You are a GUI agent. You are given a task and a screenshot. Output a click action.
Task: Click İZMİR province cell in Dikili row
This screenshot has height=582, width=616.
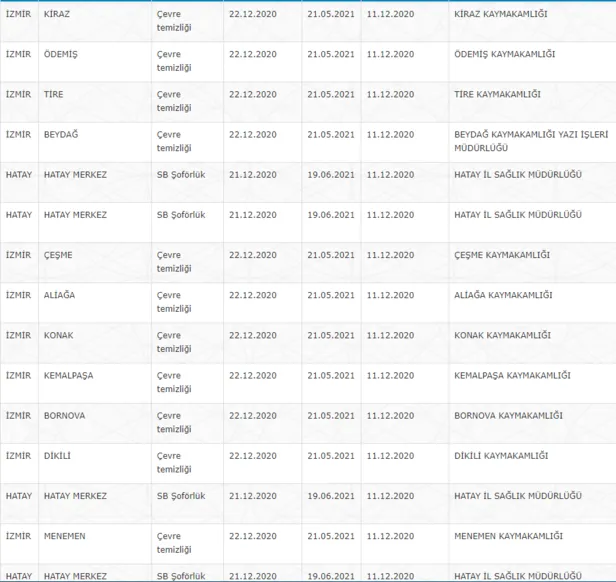tap(18, 455)
